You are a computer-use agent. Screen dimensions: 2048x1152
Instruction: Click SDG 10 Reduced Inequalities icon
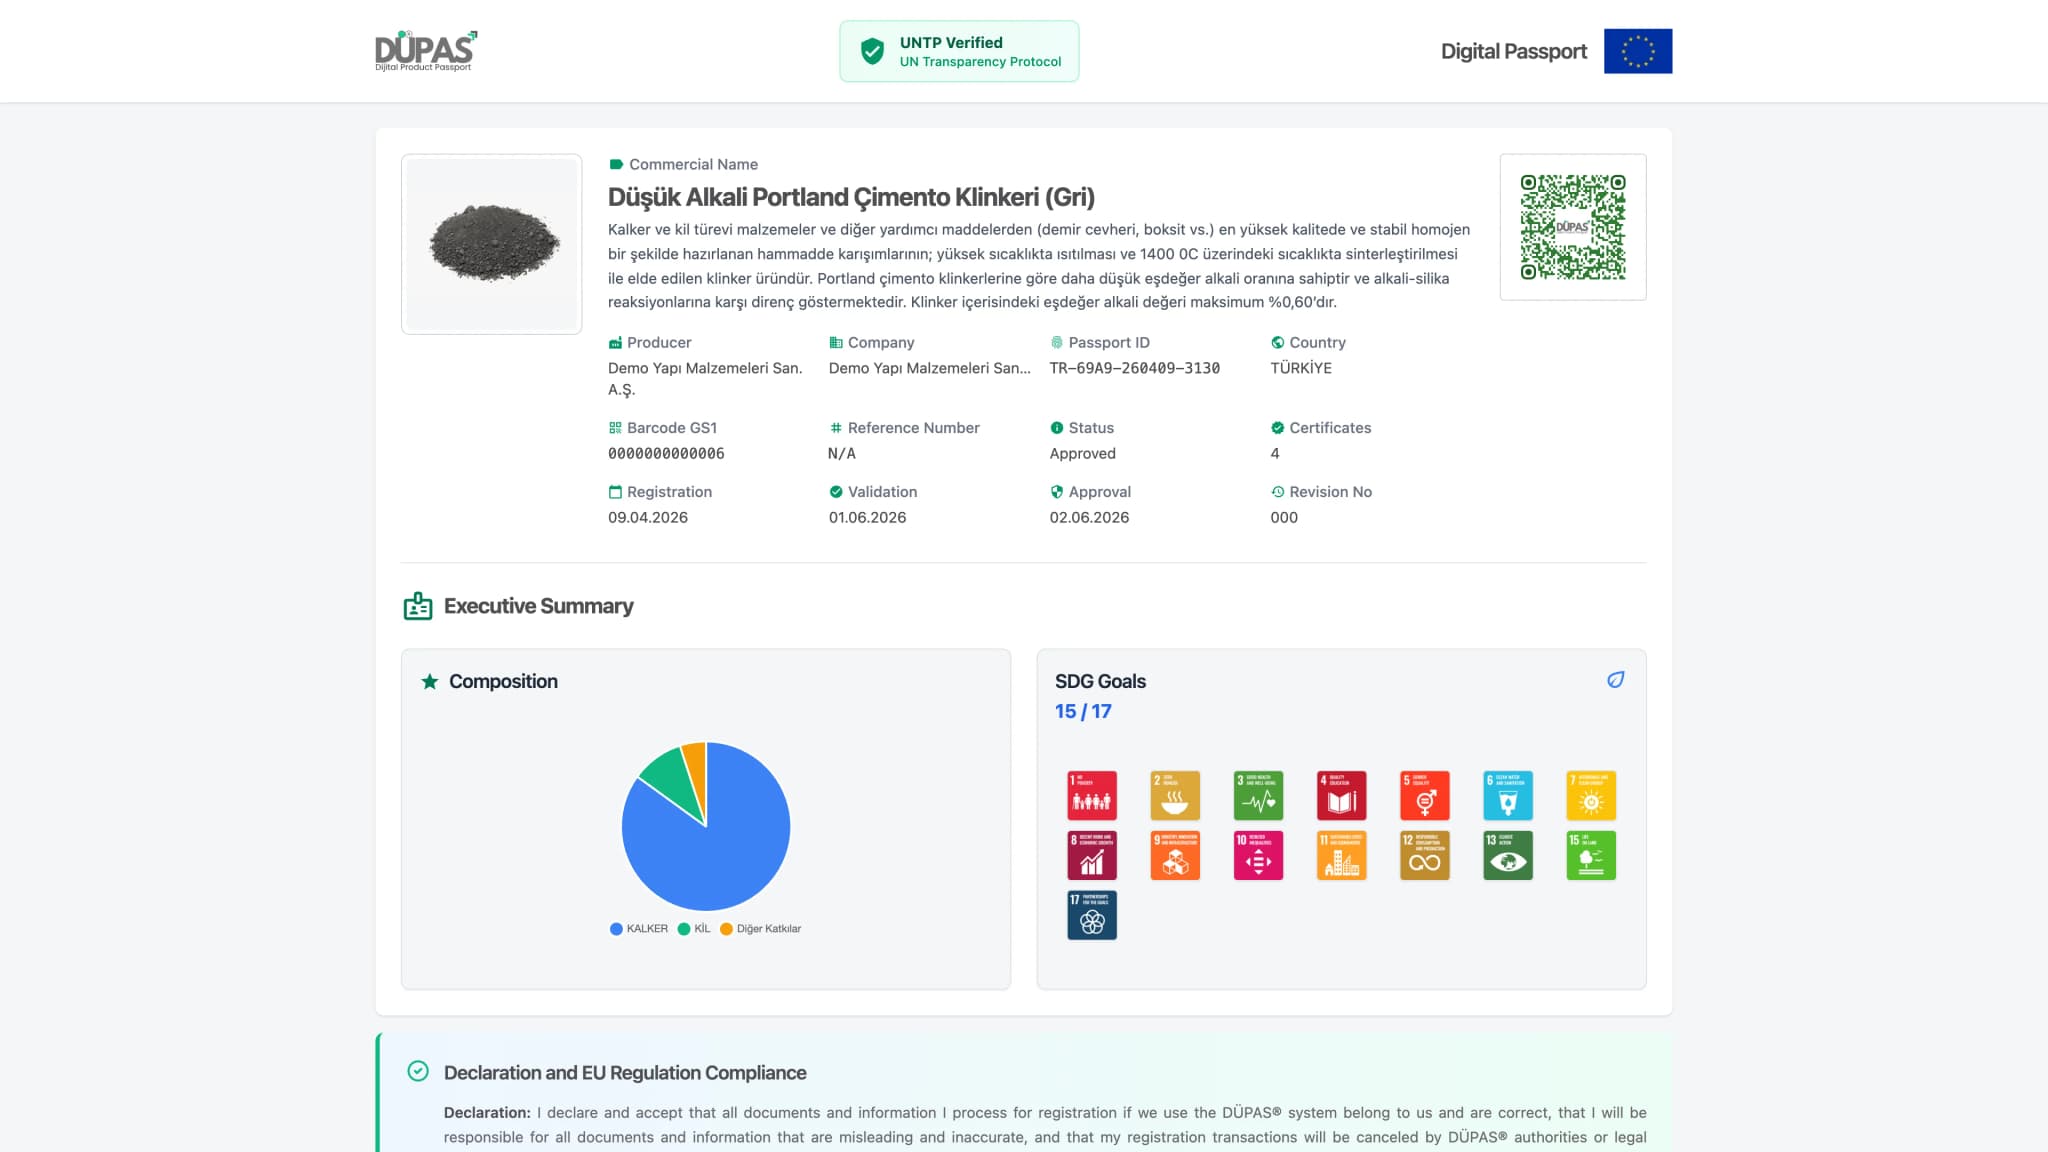click(x=1258, y=855)
